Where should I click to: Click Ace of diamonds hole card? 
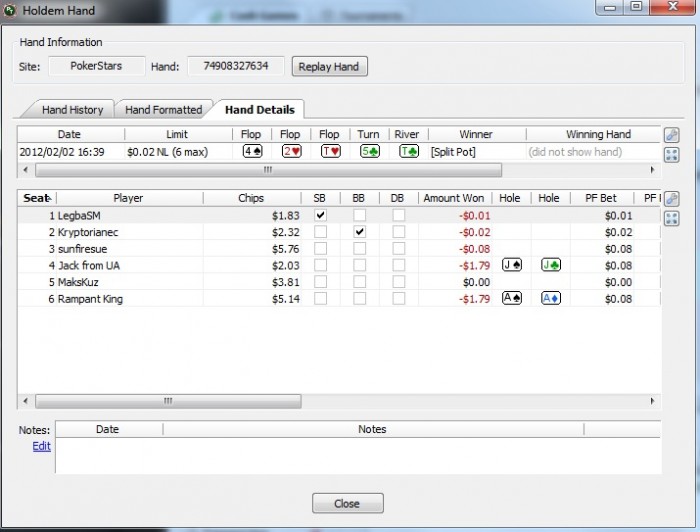click(x=551, y=298)
